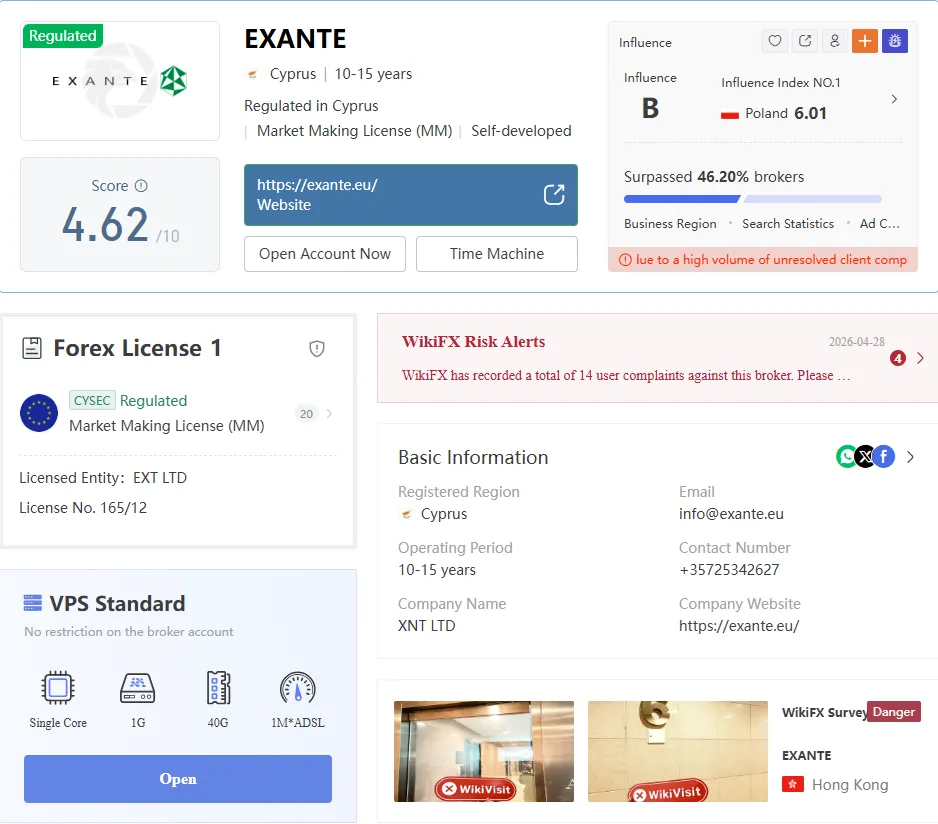Select the truncated Ad C… tab

(x=879, y=223)
